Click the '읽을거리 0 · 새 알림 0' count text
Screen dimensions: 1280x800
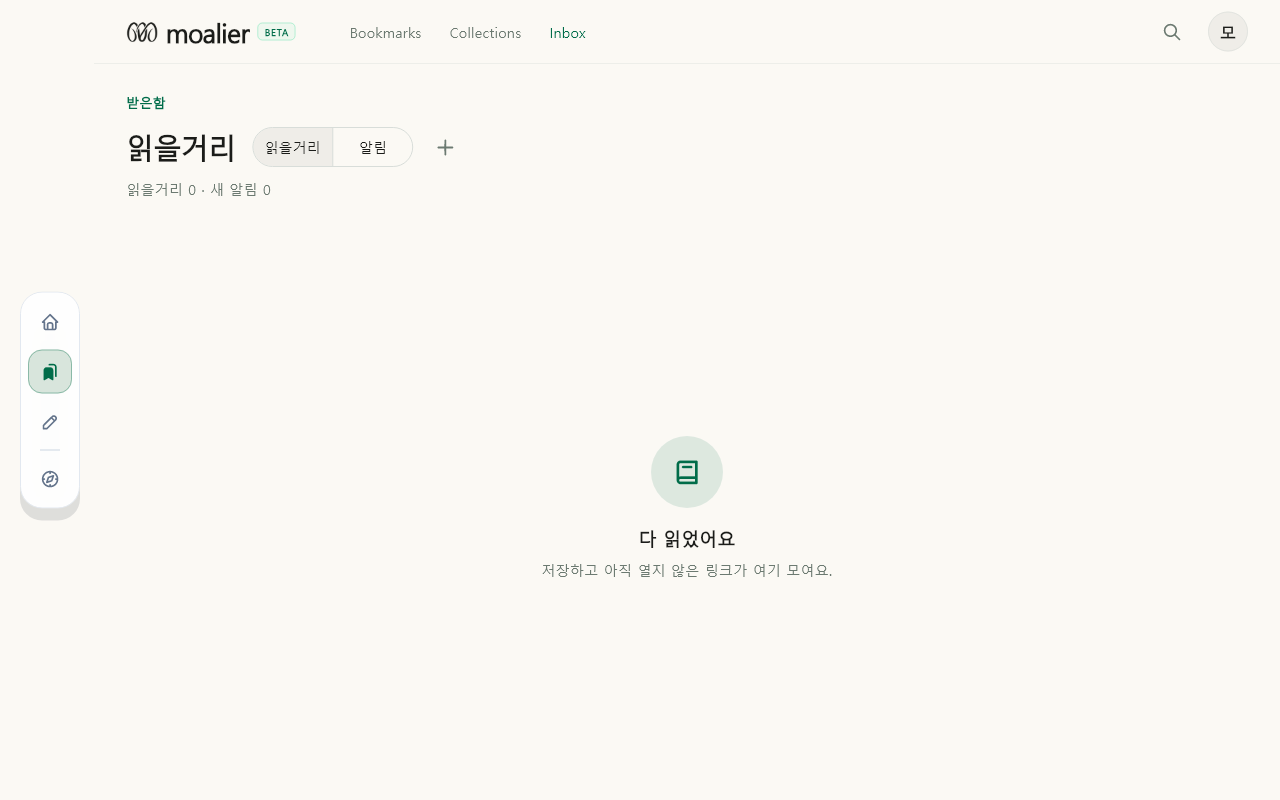tap(199, 189)
